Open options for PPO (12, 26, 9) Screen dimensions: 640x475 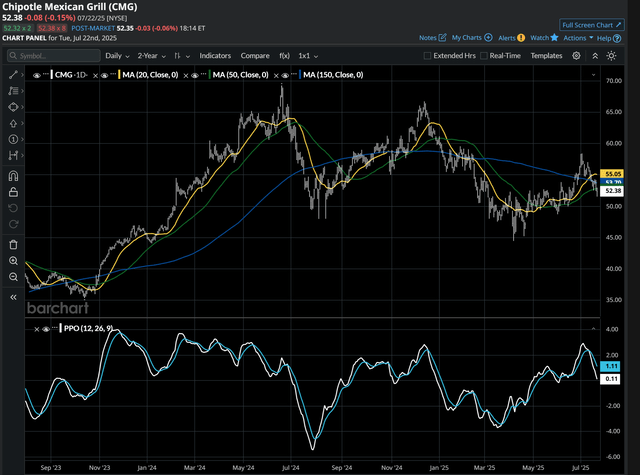click(54, 327)
